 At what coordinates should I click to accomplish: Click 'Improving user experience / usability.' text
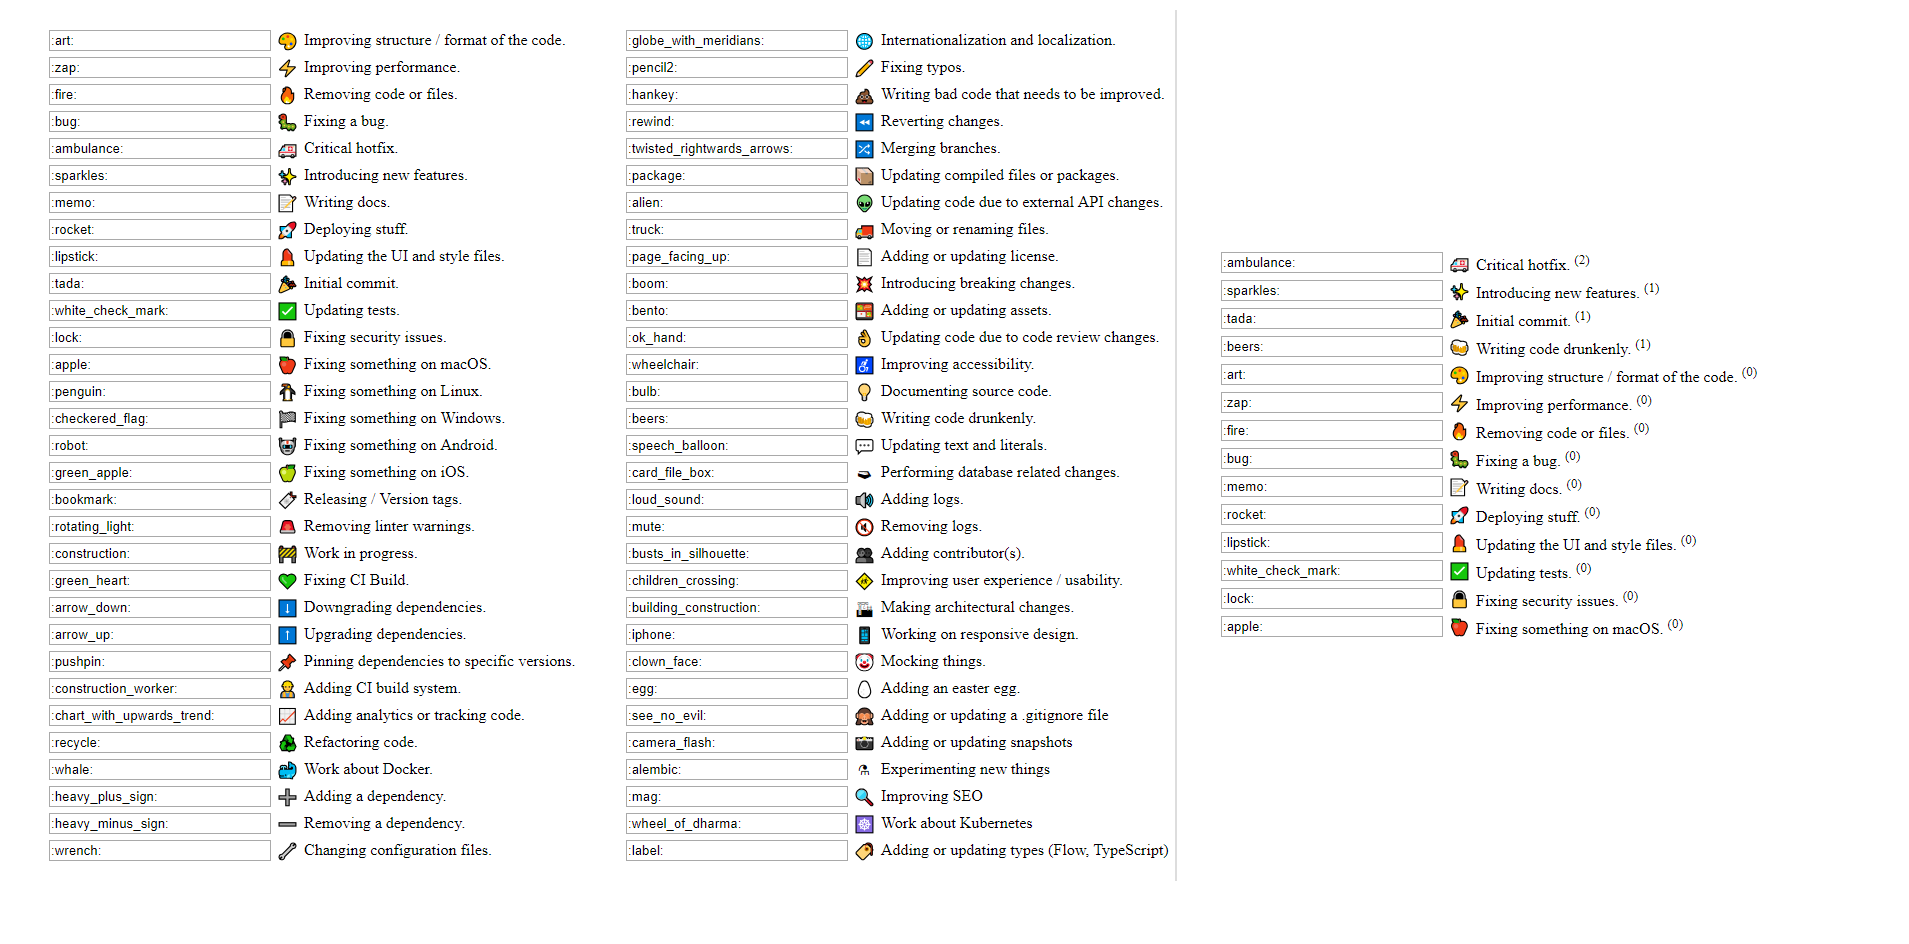coord(1002,581)
